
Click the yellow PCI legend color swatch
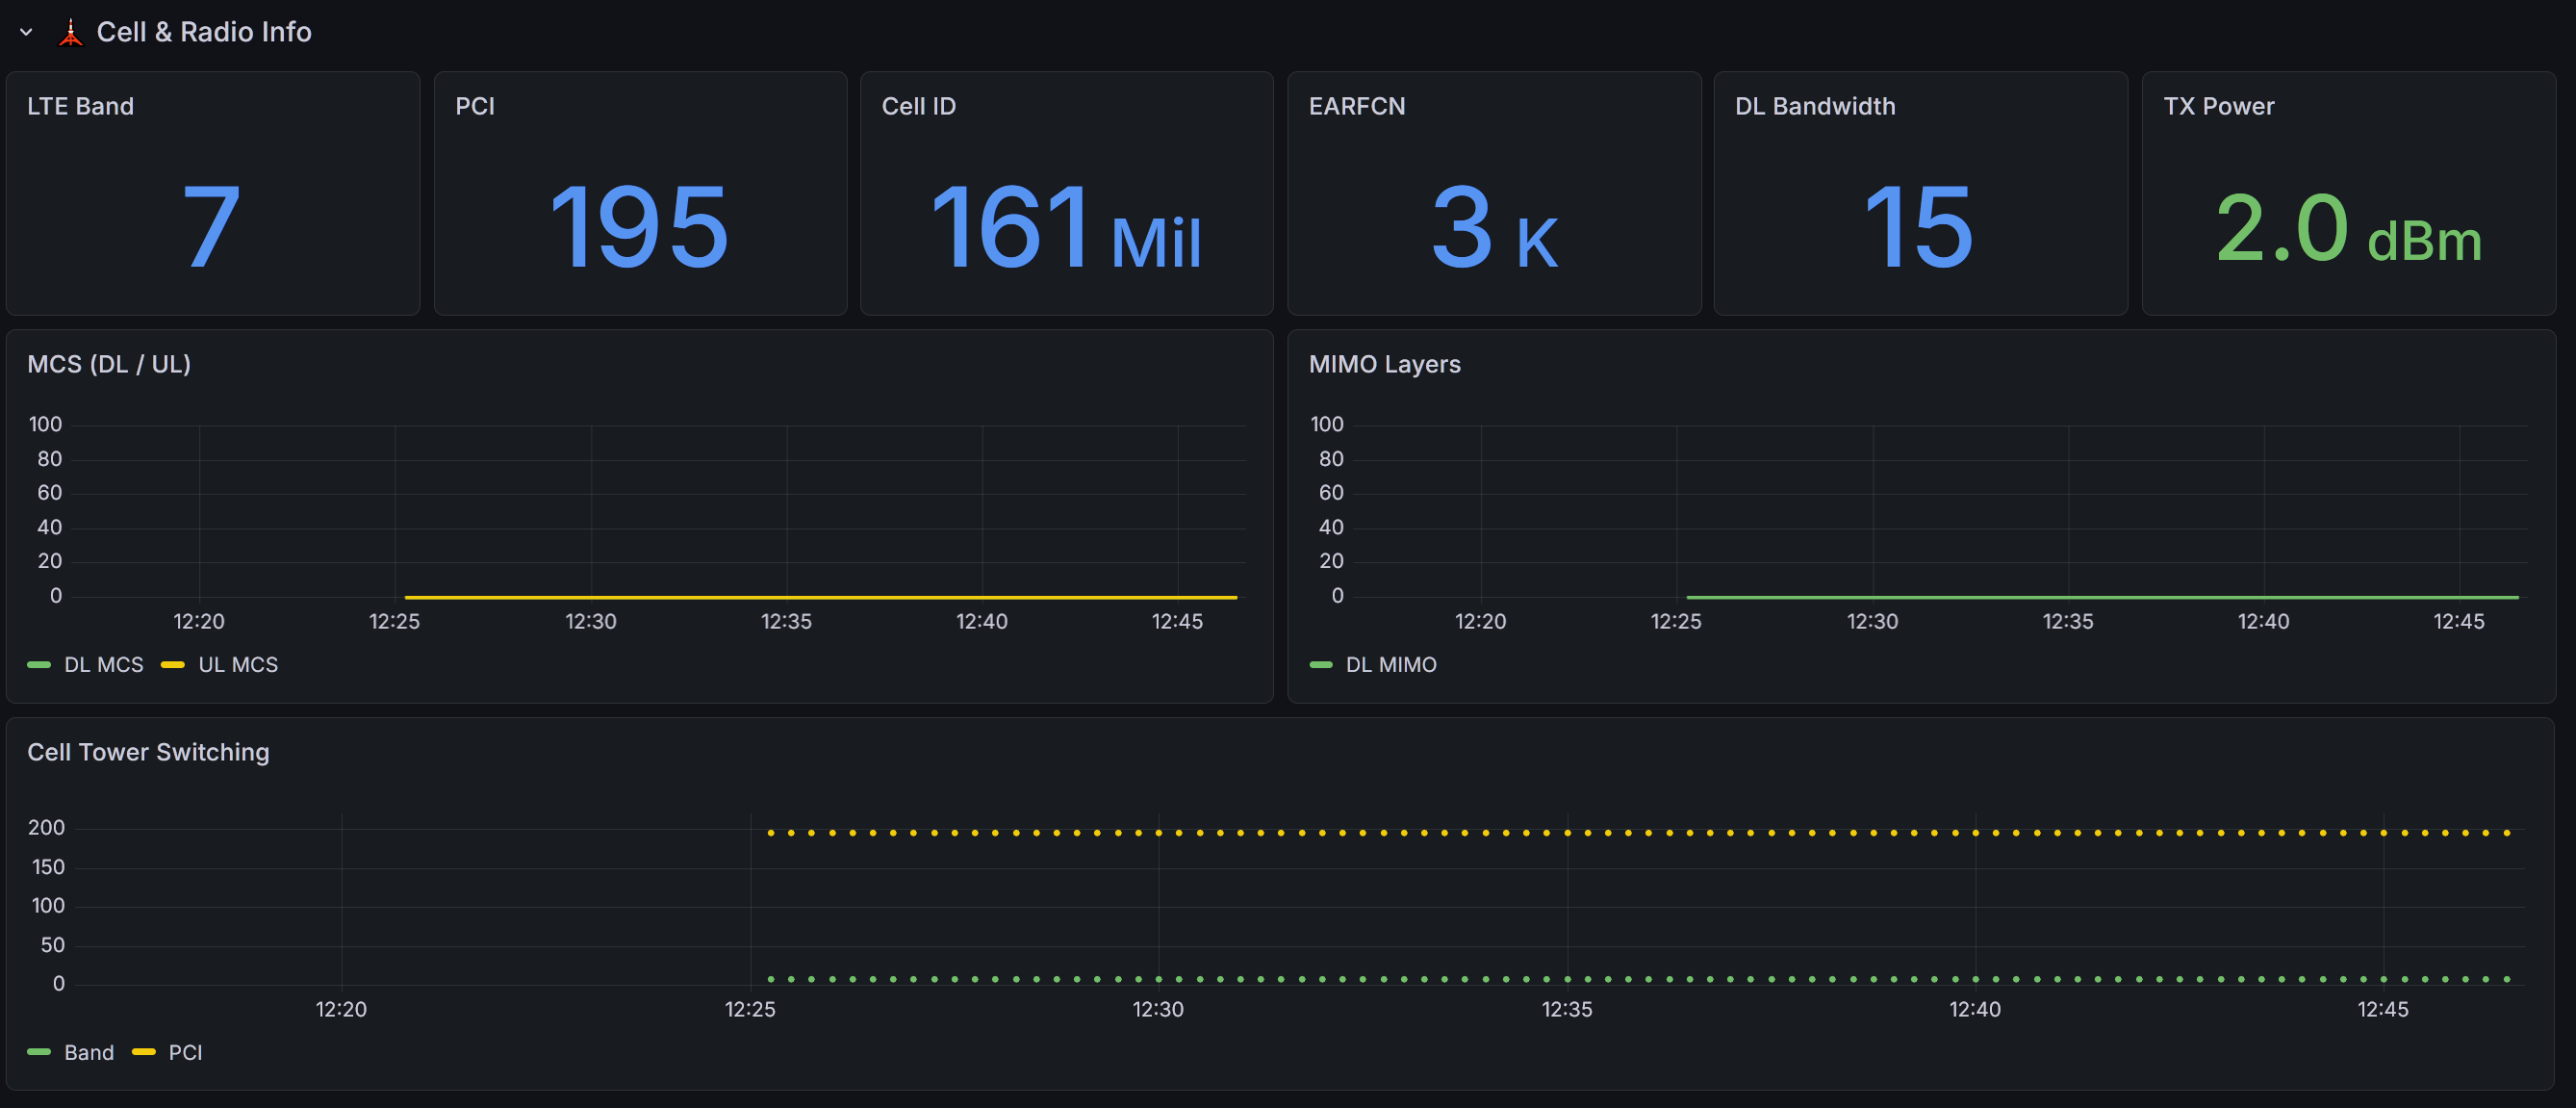(x=143, y=1052)
